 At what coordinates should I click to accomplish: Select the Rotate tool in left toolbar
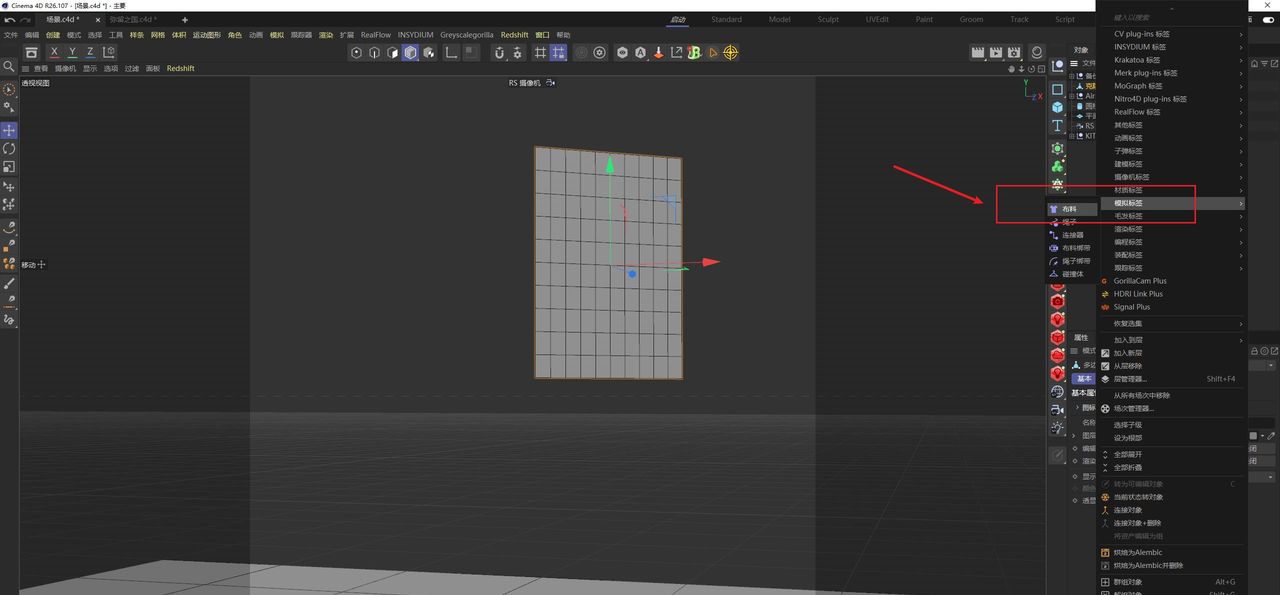click(x=9, y=148)
